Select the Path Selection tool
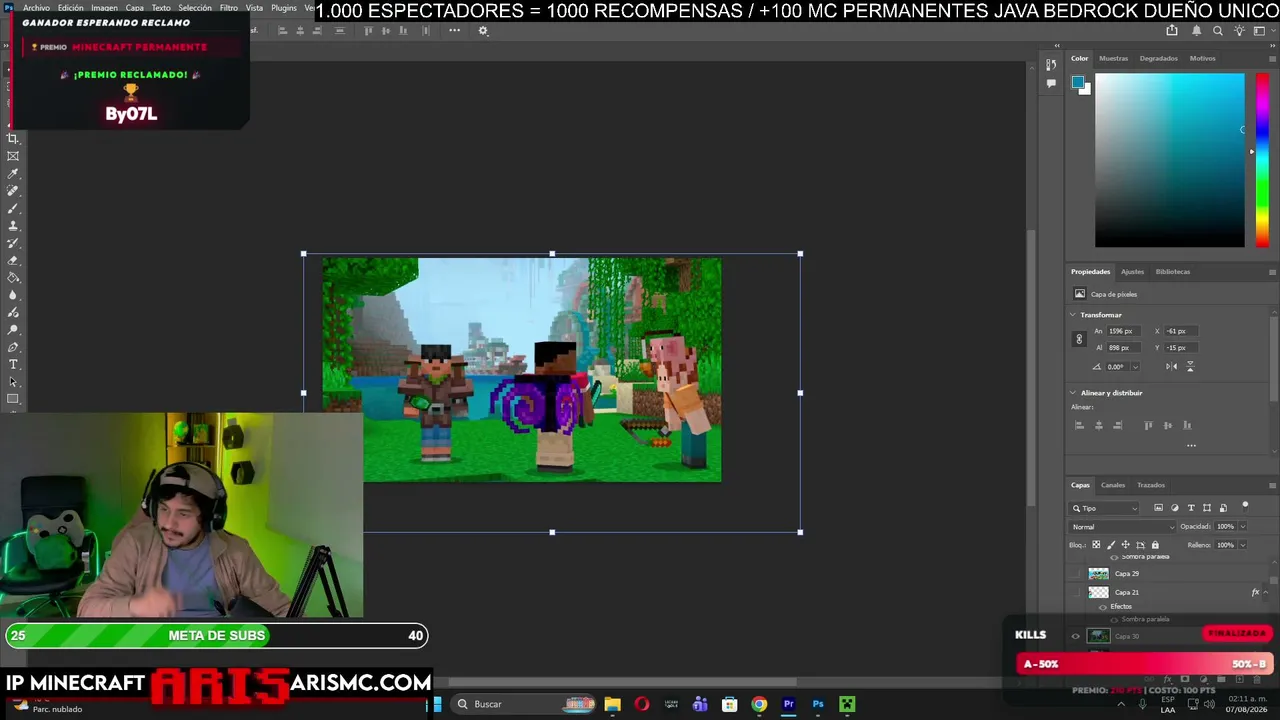1280x720 pixels. click(13, 382)
